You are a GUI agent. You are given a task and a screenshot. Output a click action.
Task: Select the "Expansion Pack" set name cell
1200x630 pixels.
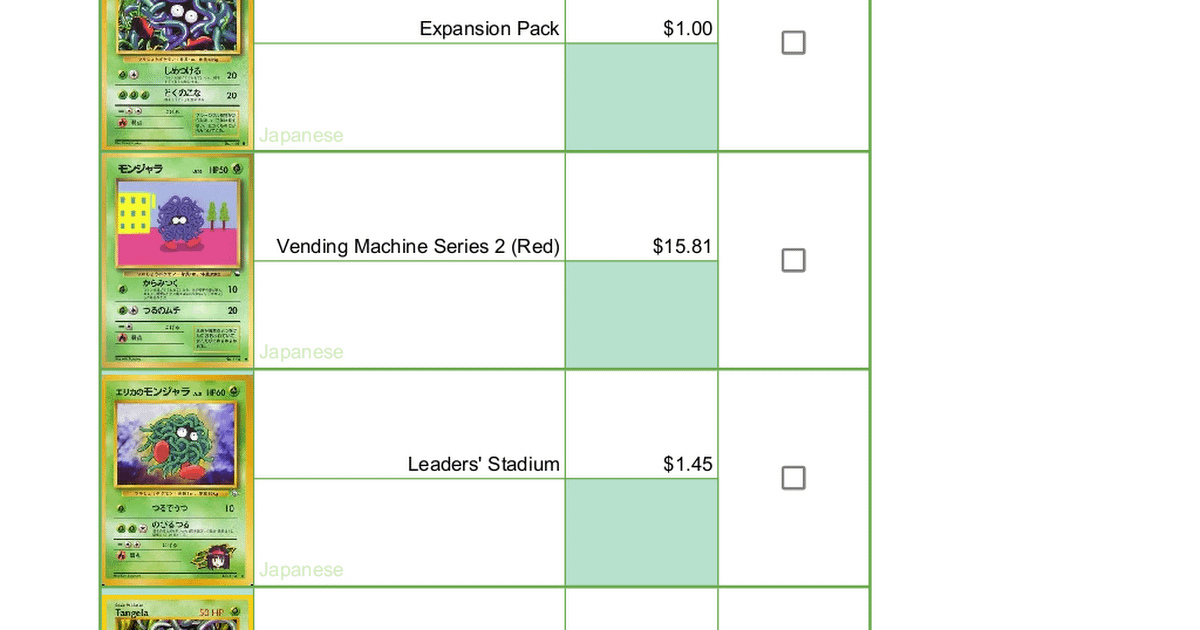pos(489,29)
